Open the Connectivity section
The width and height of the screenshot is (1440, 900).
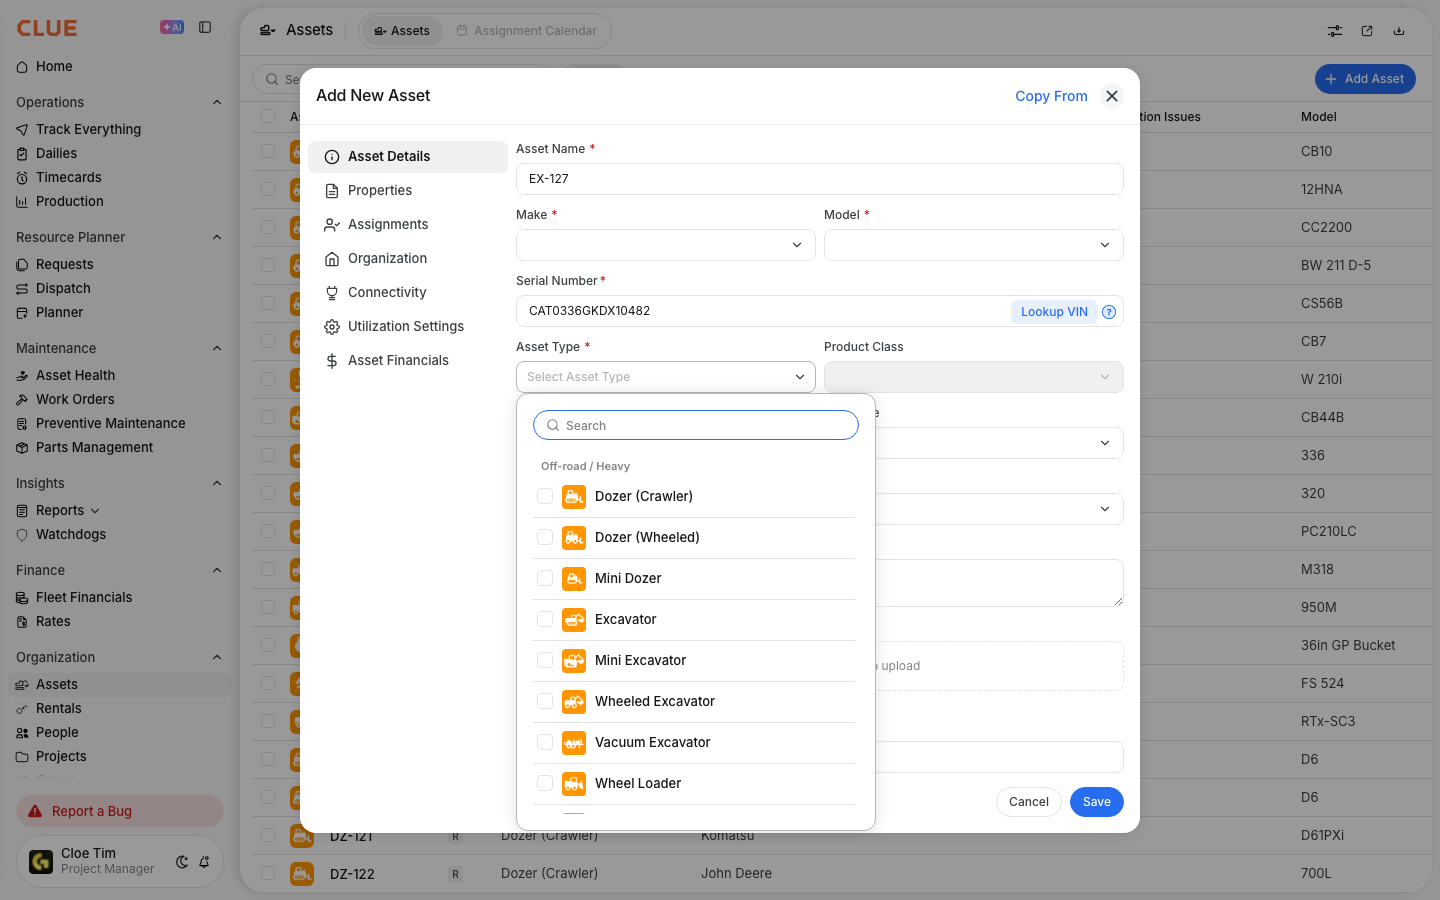[408, 293]
